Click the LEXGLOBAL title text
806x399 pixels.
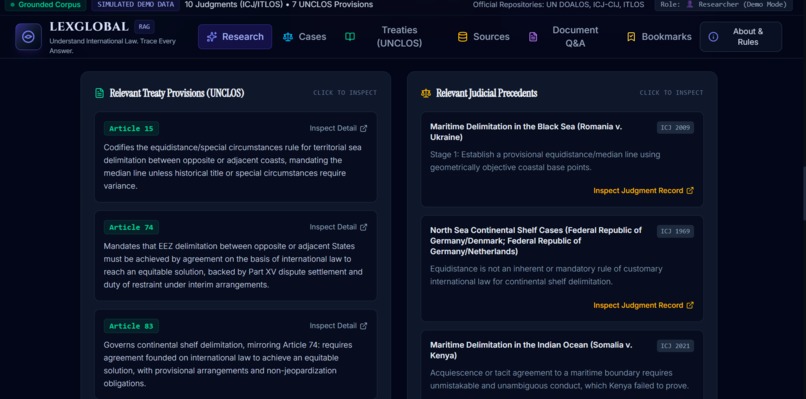89,27
